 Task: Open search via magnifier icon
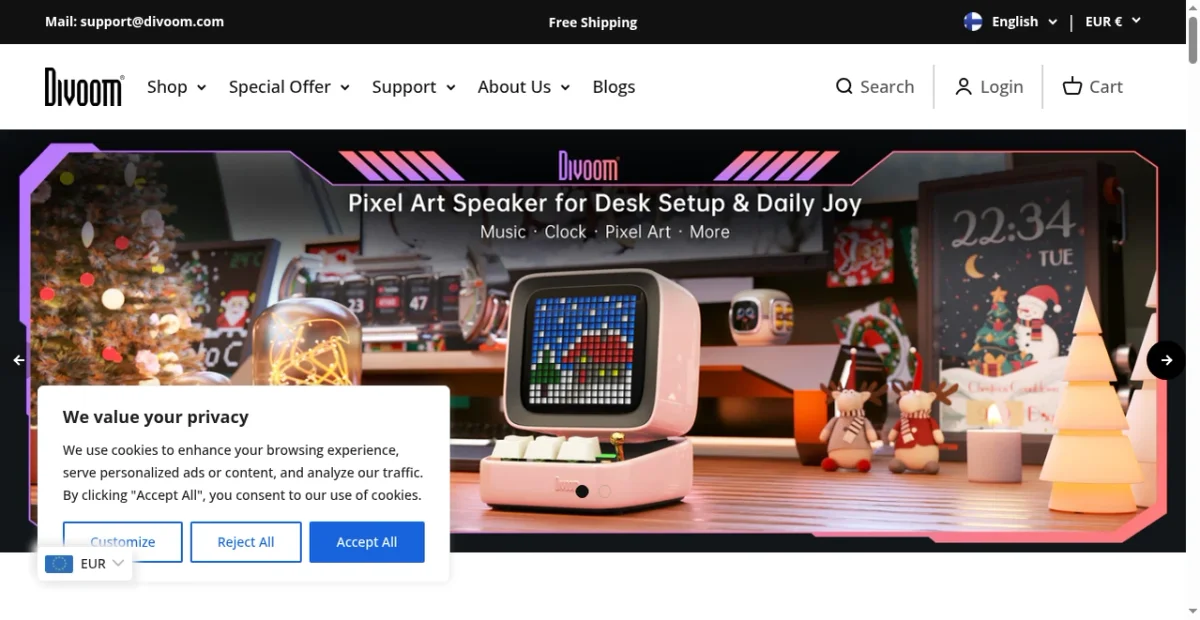click(x=844, y=87)
